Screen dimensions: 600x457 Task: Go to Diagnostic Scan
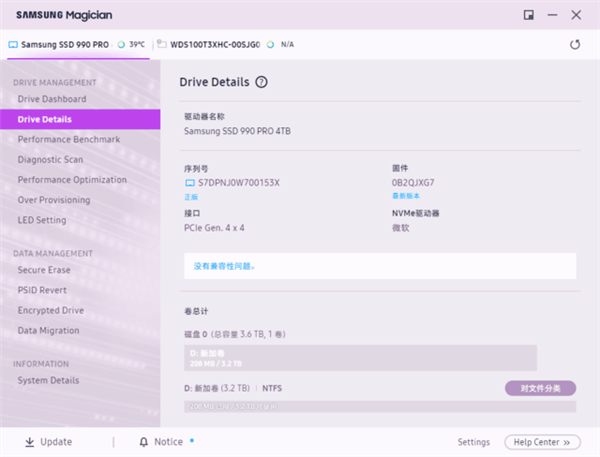pos(50,159)
